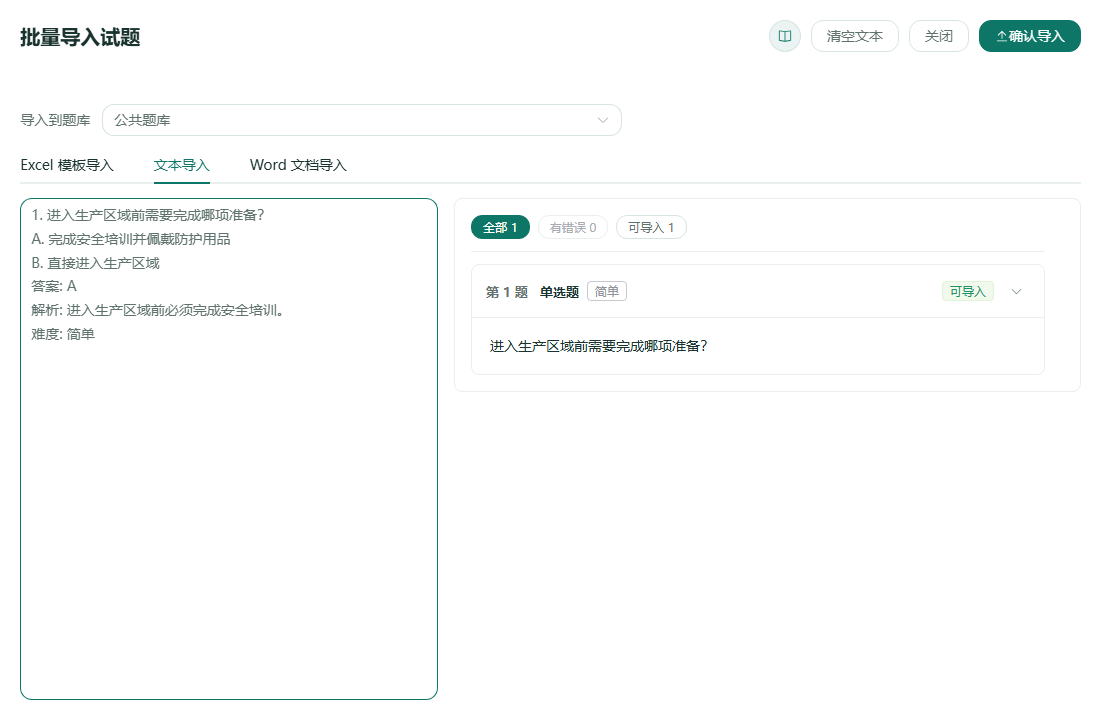
Task: Click text line 答案: A
Action: pos(54,286)
